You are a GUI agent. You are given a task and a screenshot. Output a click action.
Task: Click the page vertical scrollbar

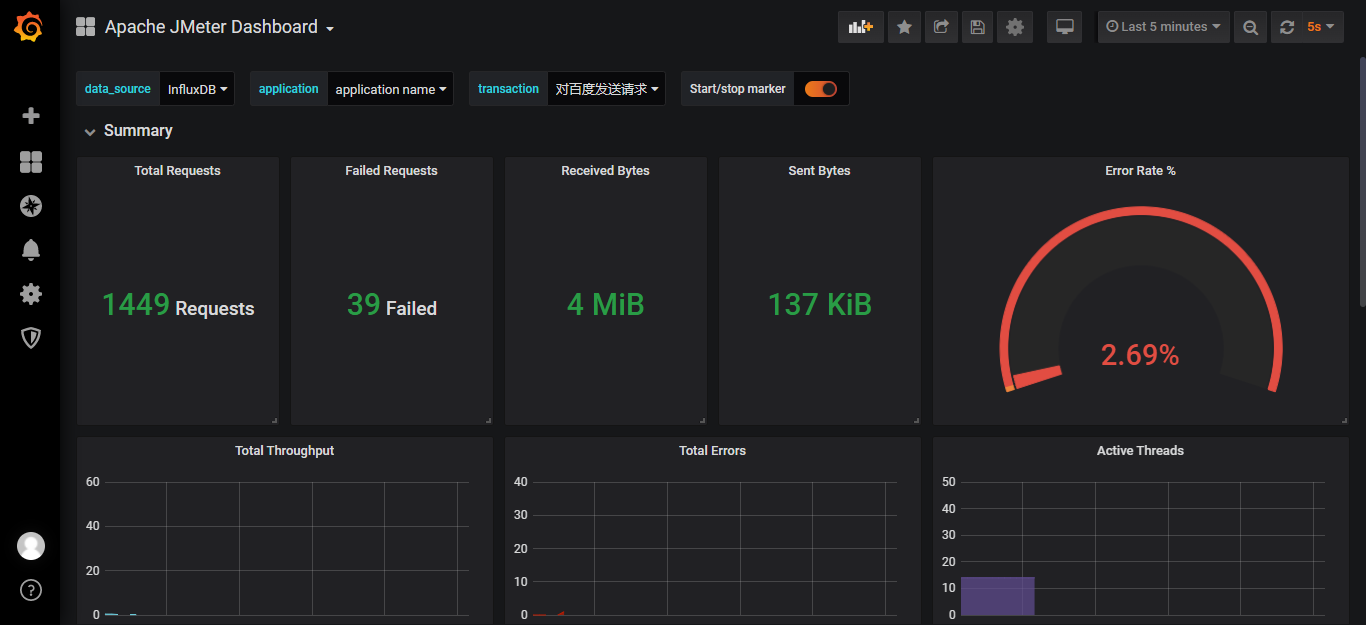coord(1361,180)
